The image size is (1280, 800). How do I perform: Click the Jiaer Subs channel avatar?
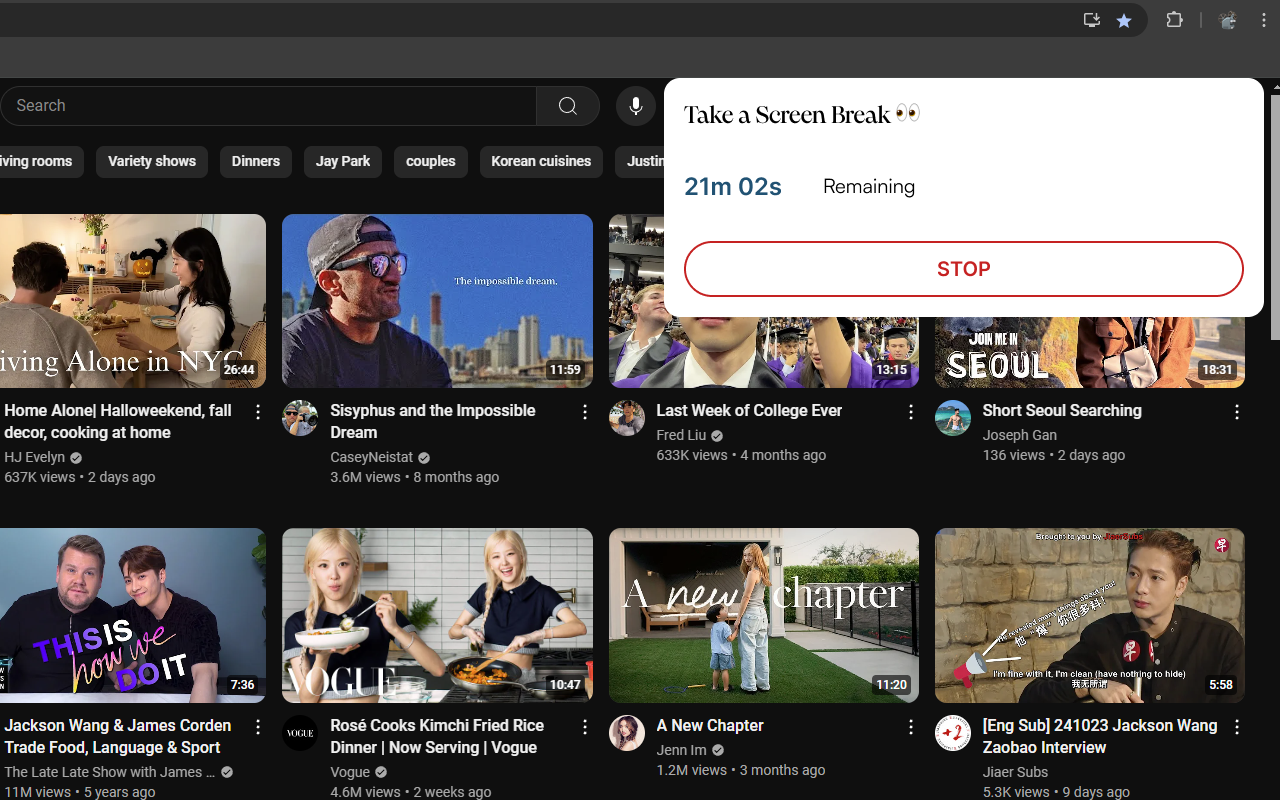(x=953, y=733)
